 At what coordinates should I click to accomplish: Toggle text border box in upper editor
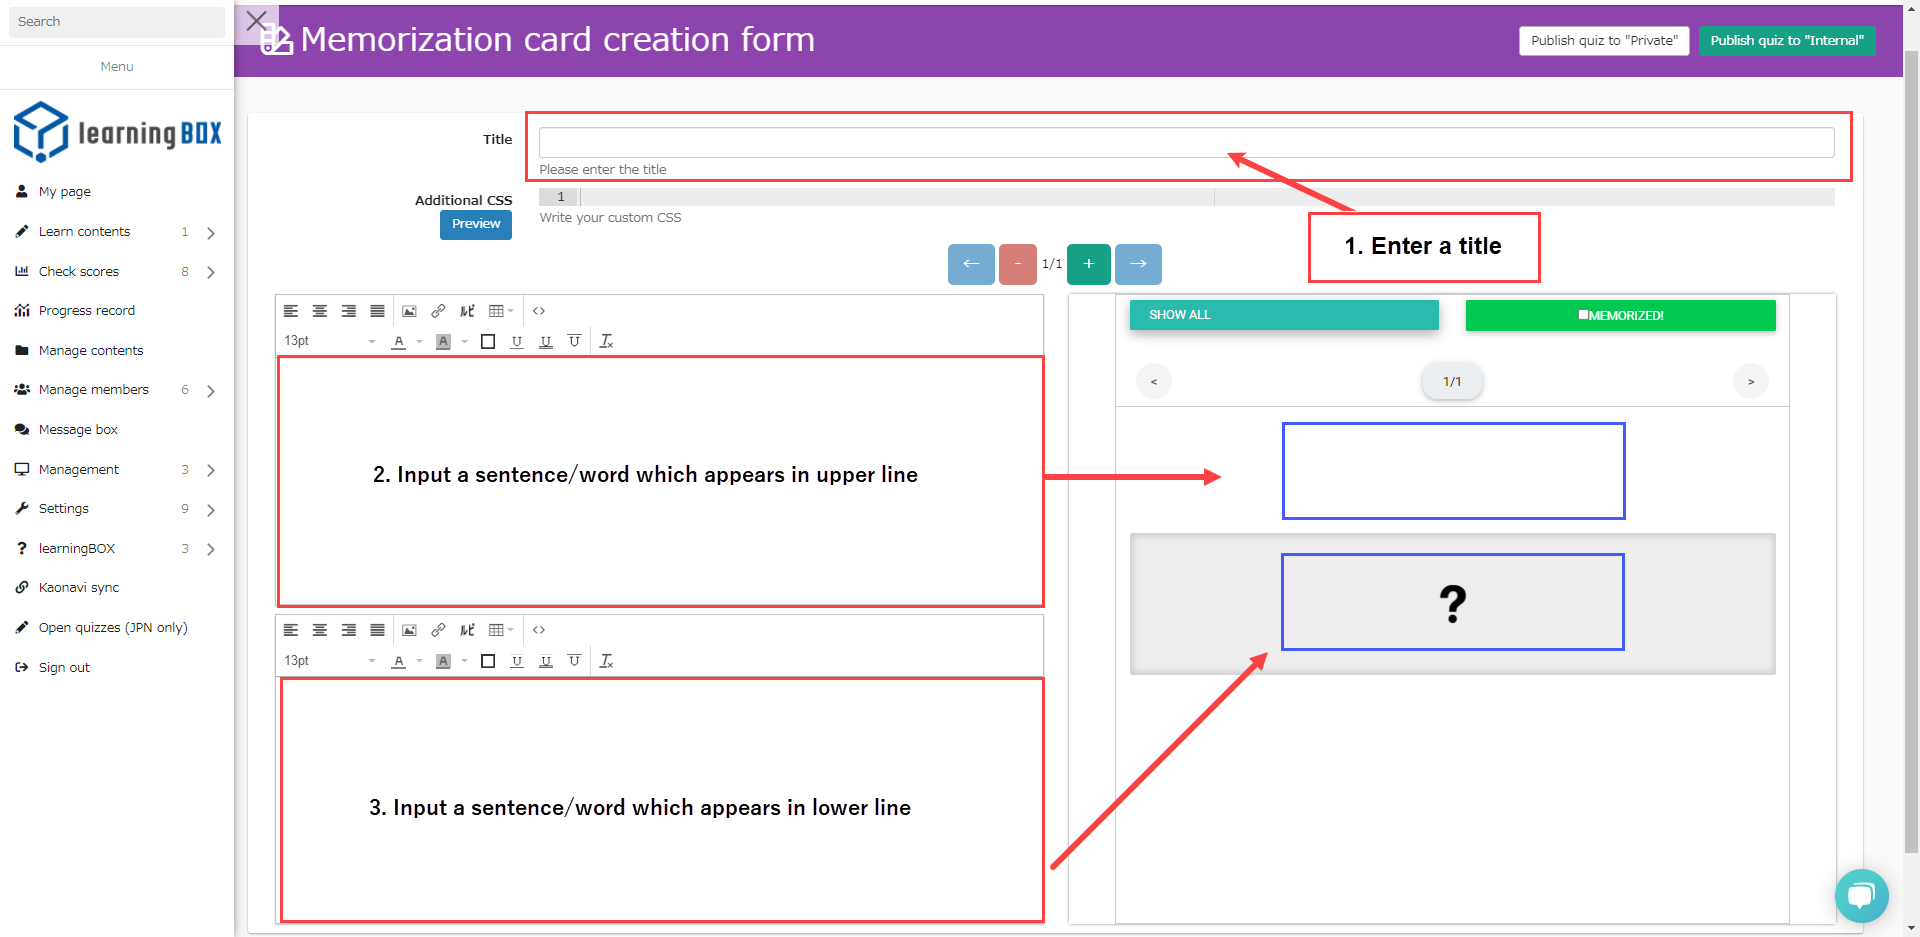488,341
